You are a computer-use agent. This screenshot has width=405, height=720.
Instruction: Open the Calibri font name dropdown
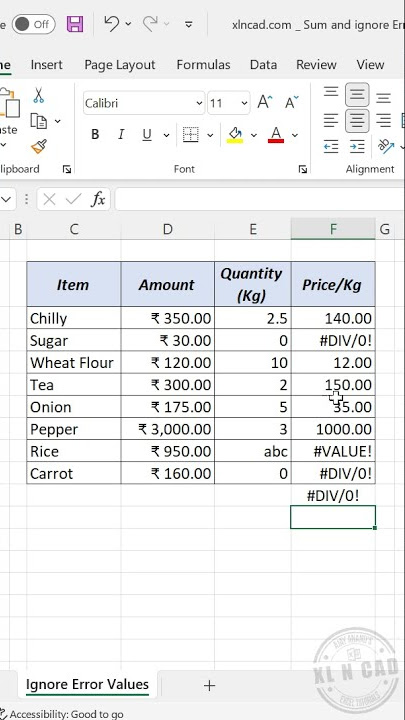point(199,103)
